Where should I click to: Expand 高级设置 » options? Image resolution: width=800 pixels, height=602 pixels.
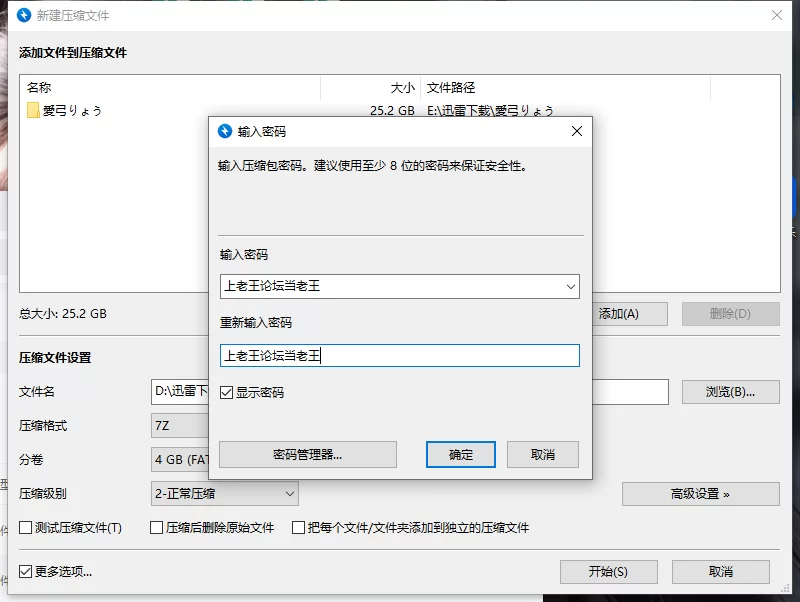[x=701, y=494]
